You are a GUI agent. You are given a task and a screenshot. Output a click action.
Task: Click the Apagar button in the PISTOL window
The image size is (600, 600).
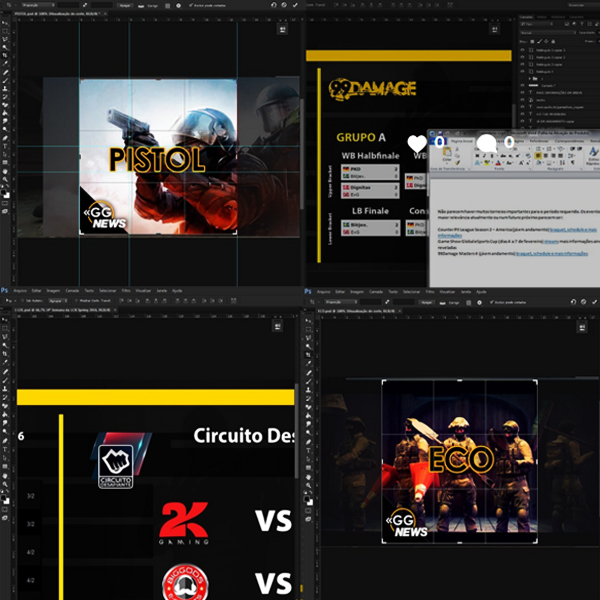point(125,5)
